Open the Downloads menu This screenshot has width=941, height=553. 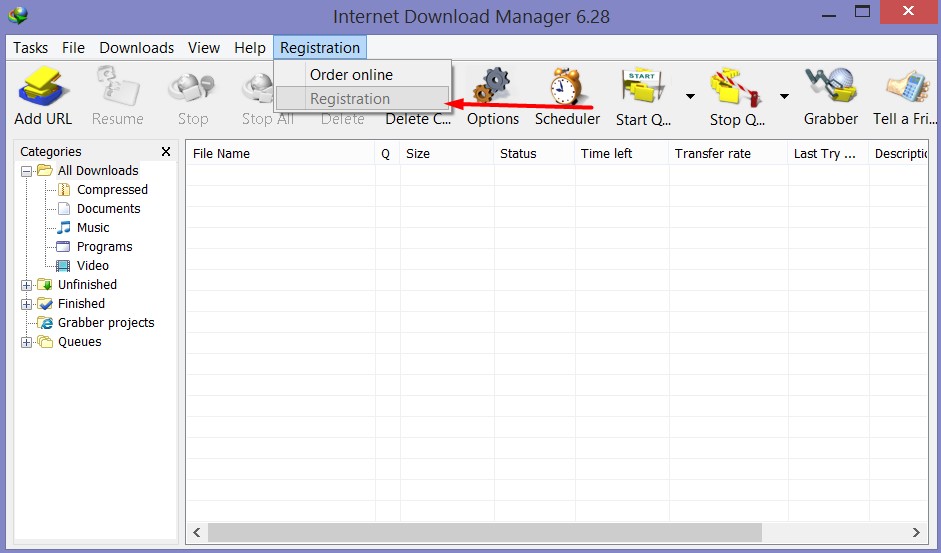[137, 47]
